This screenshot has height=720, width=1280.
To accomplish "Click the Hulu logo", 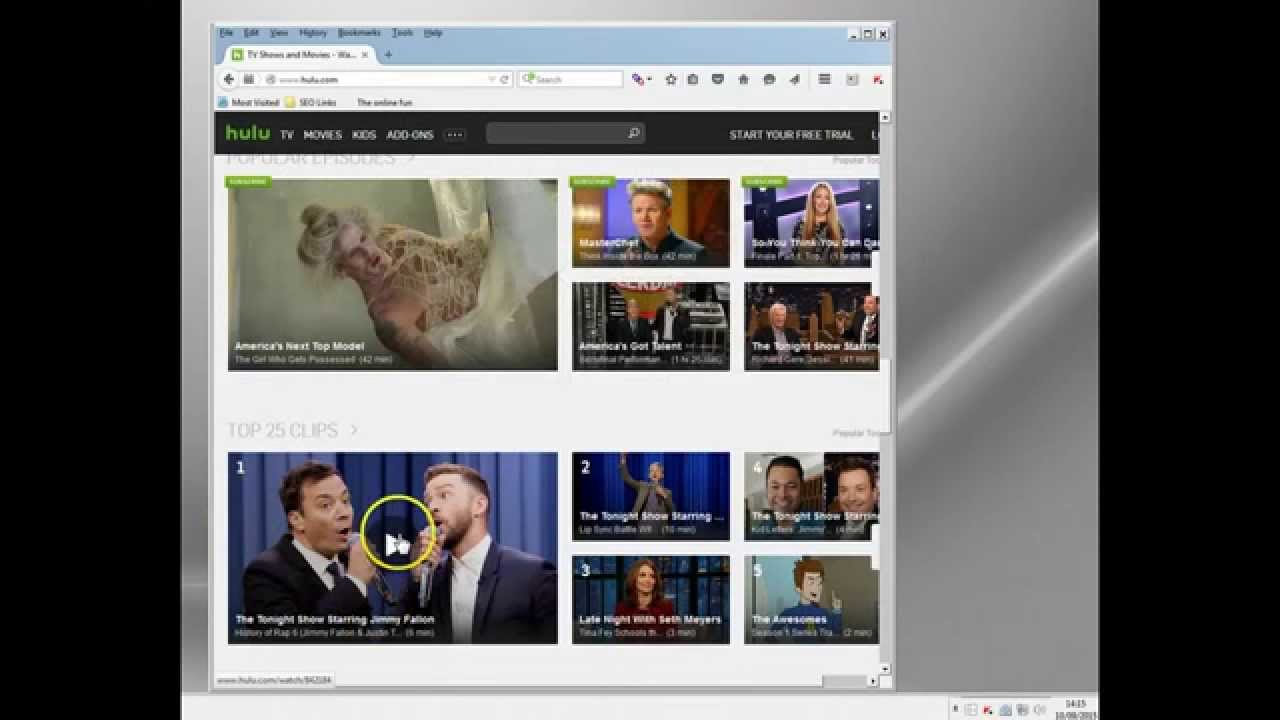I will (247, 132).
